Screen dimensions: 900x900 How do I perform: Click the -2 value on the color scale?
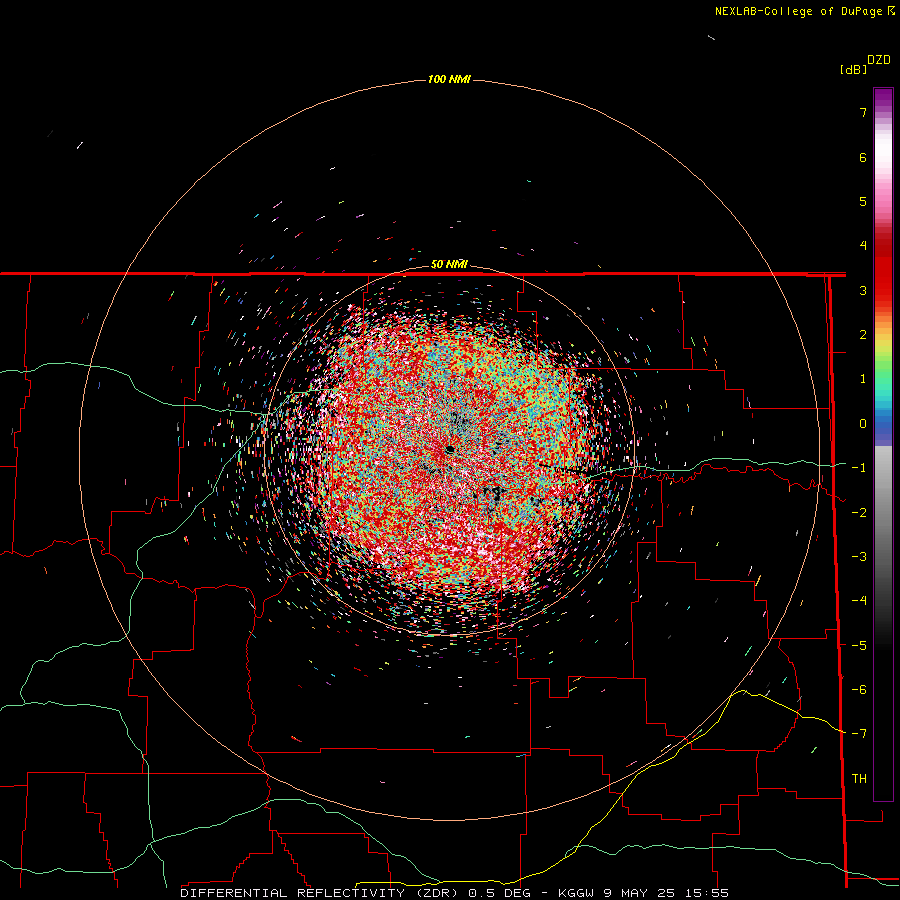pos(859,513)
